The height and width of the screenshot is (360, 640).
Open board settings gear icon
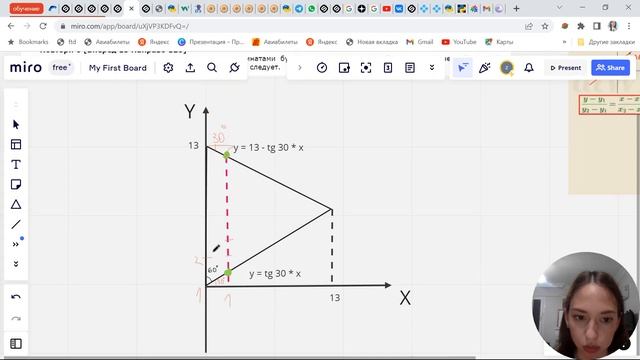[168, 68]
